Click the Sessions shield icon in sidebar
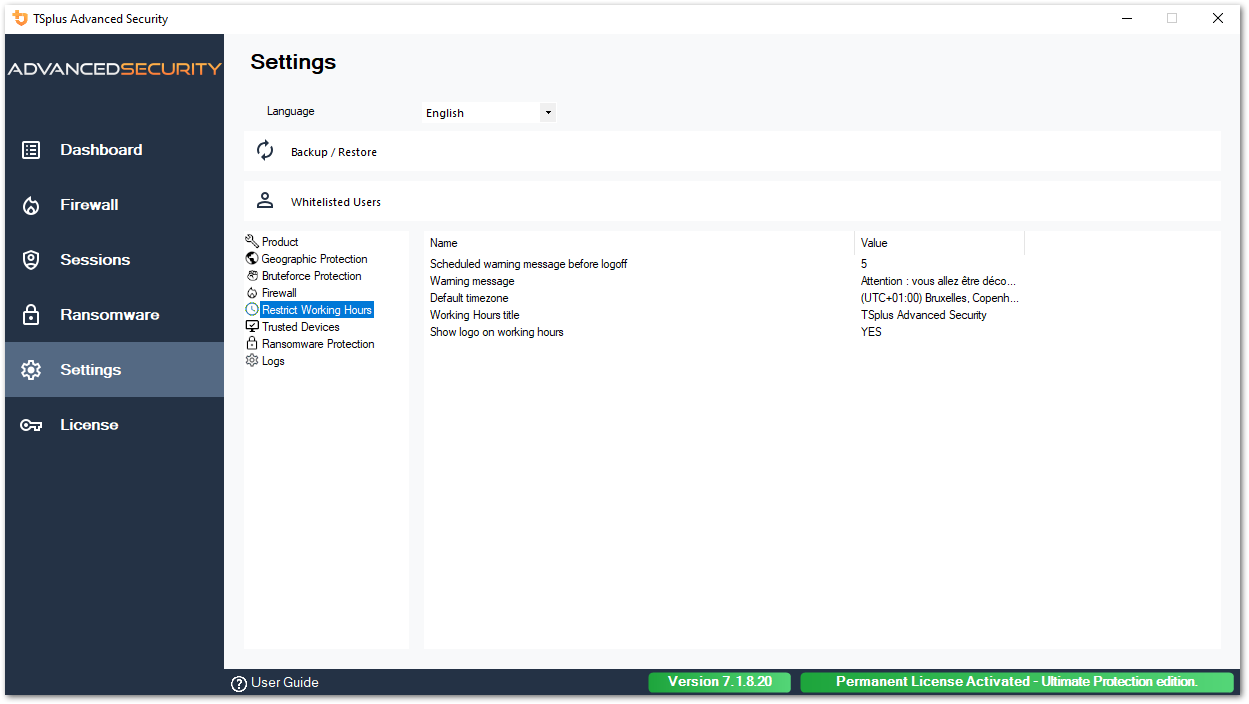 (x=31, y=259)
